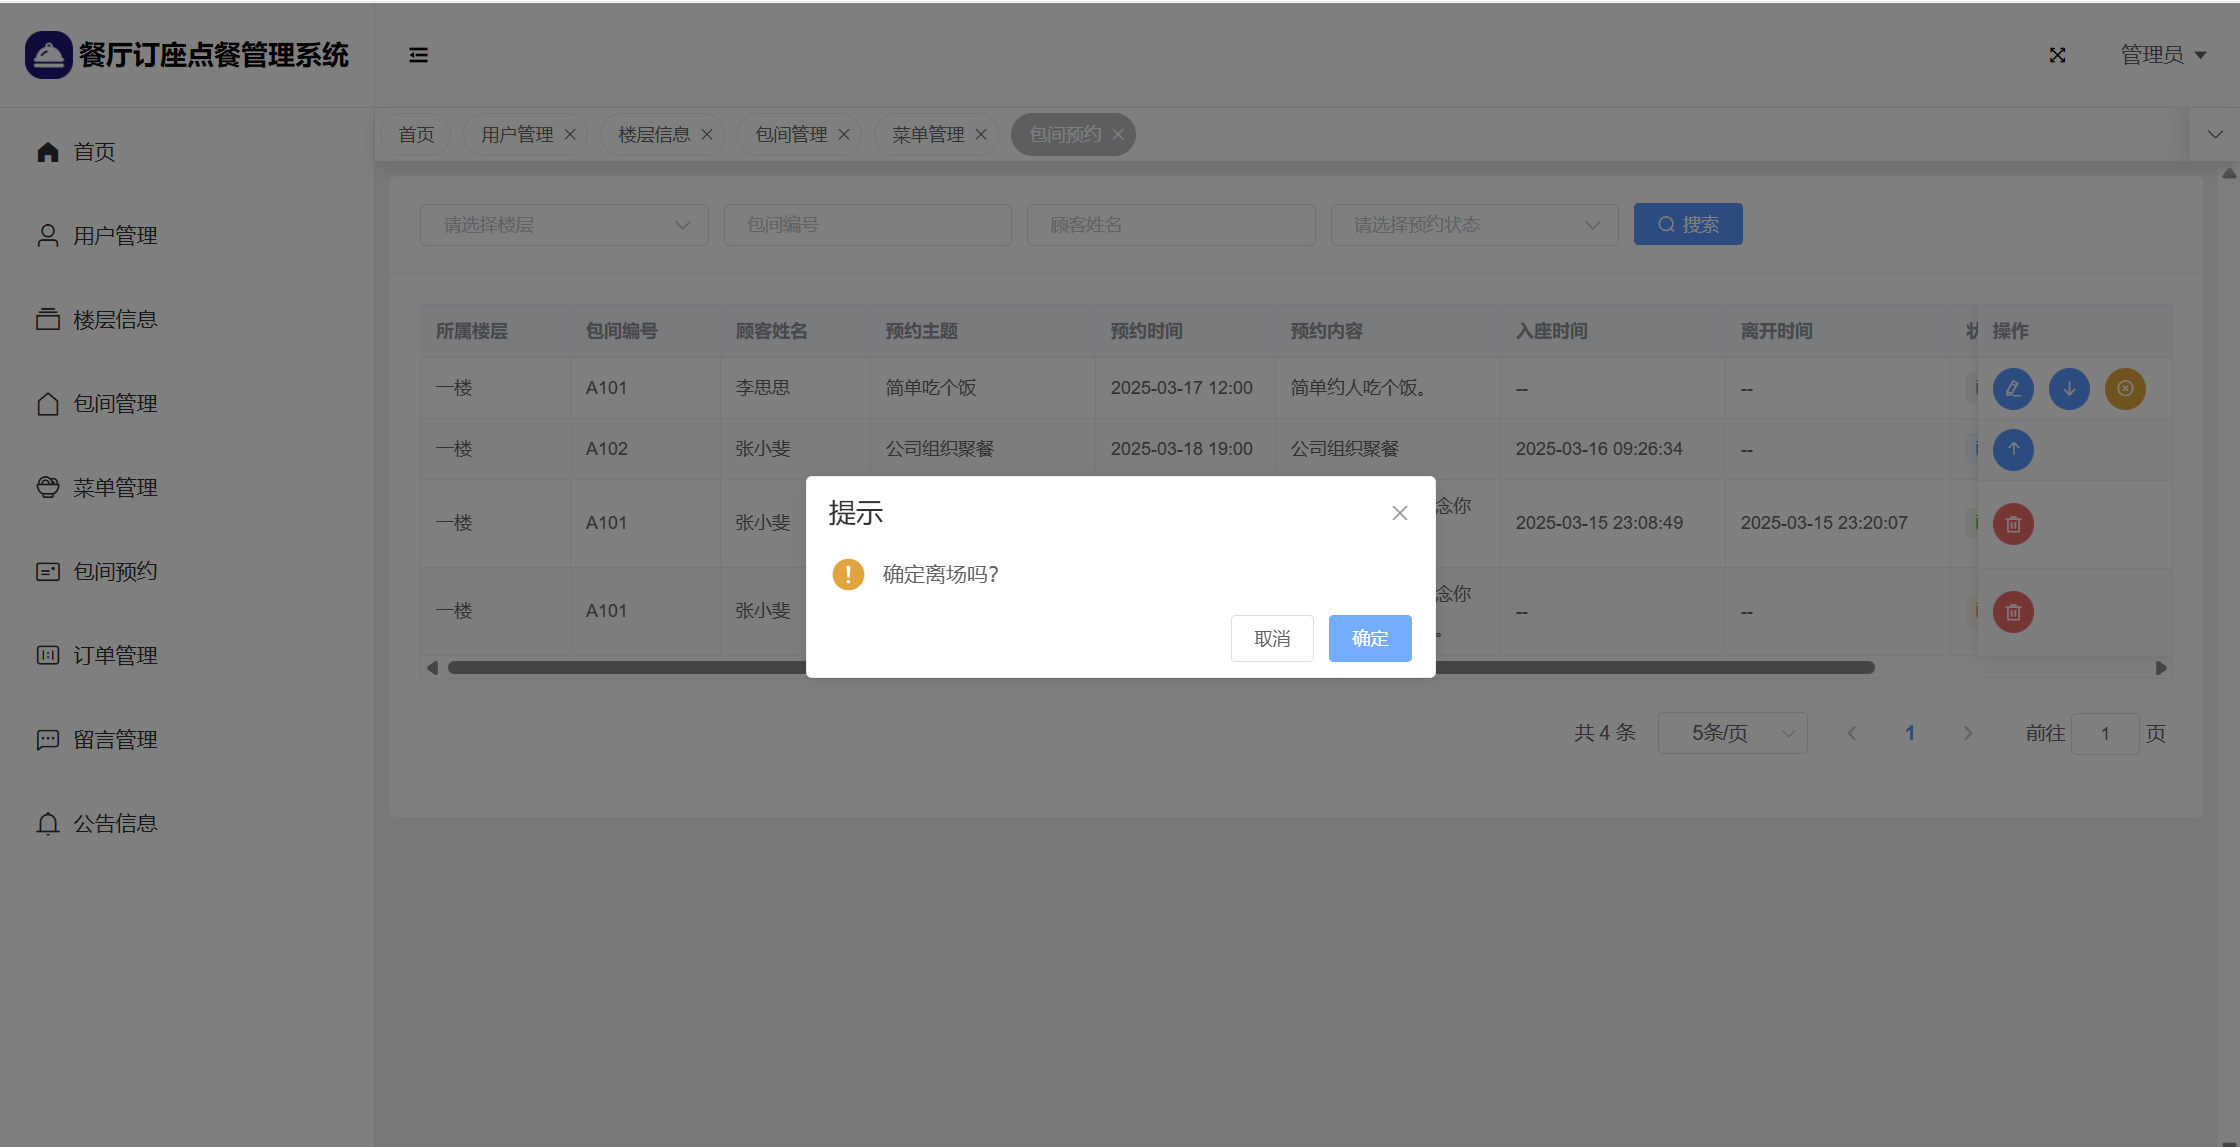This screenshot has height=1147, width=2240.
Task: Open 订单管理 in the sidebar
Action: pos(114,655)
